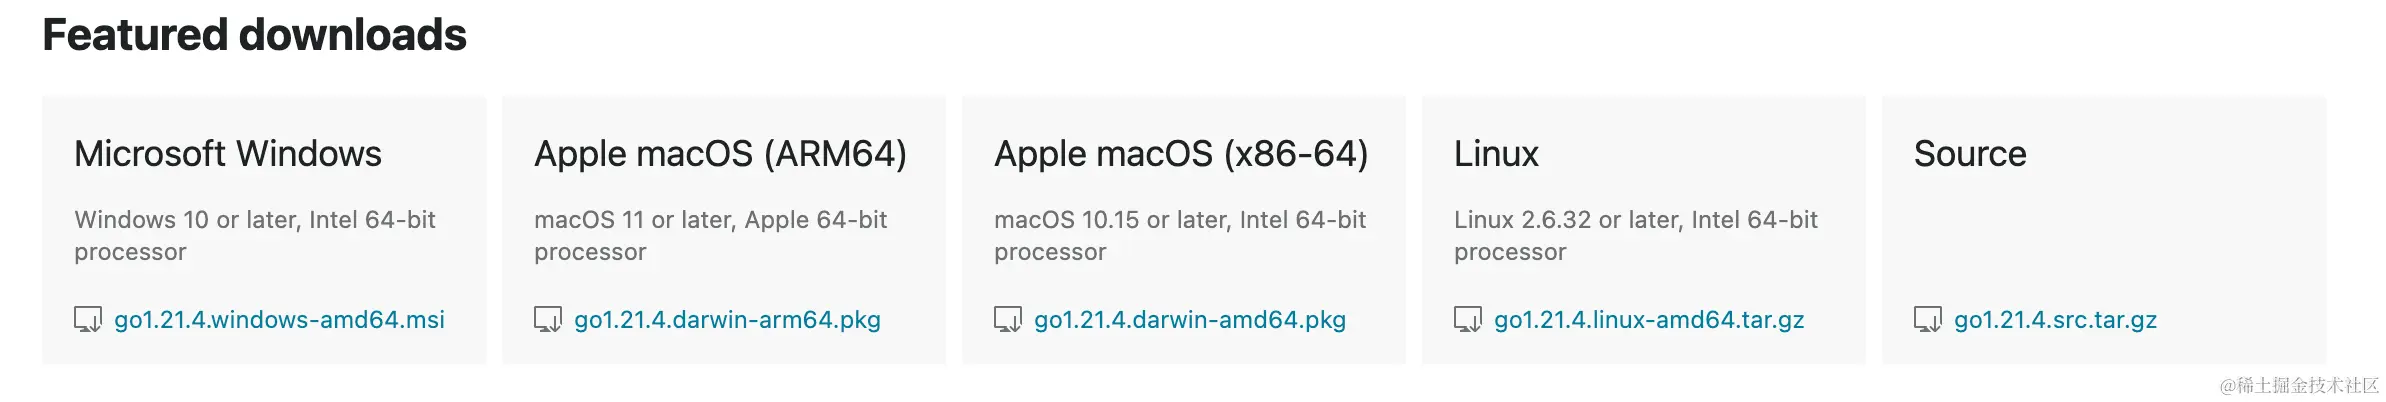The height and width of the screenshot is (402, 2386).
Task: Click download icon beside src.tar.gz
Action: [1928, 320]
